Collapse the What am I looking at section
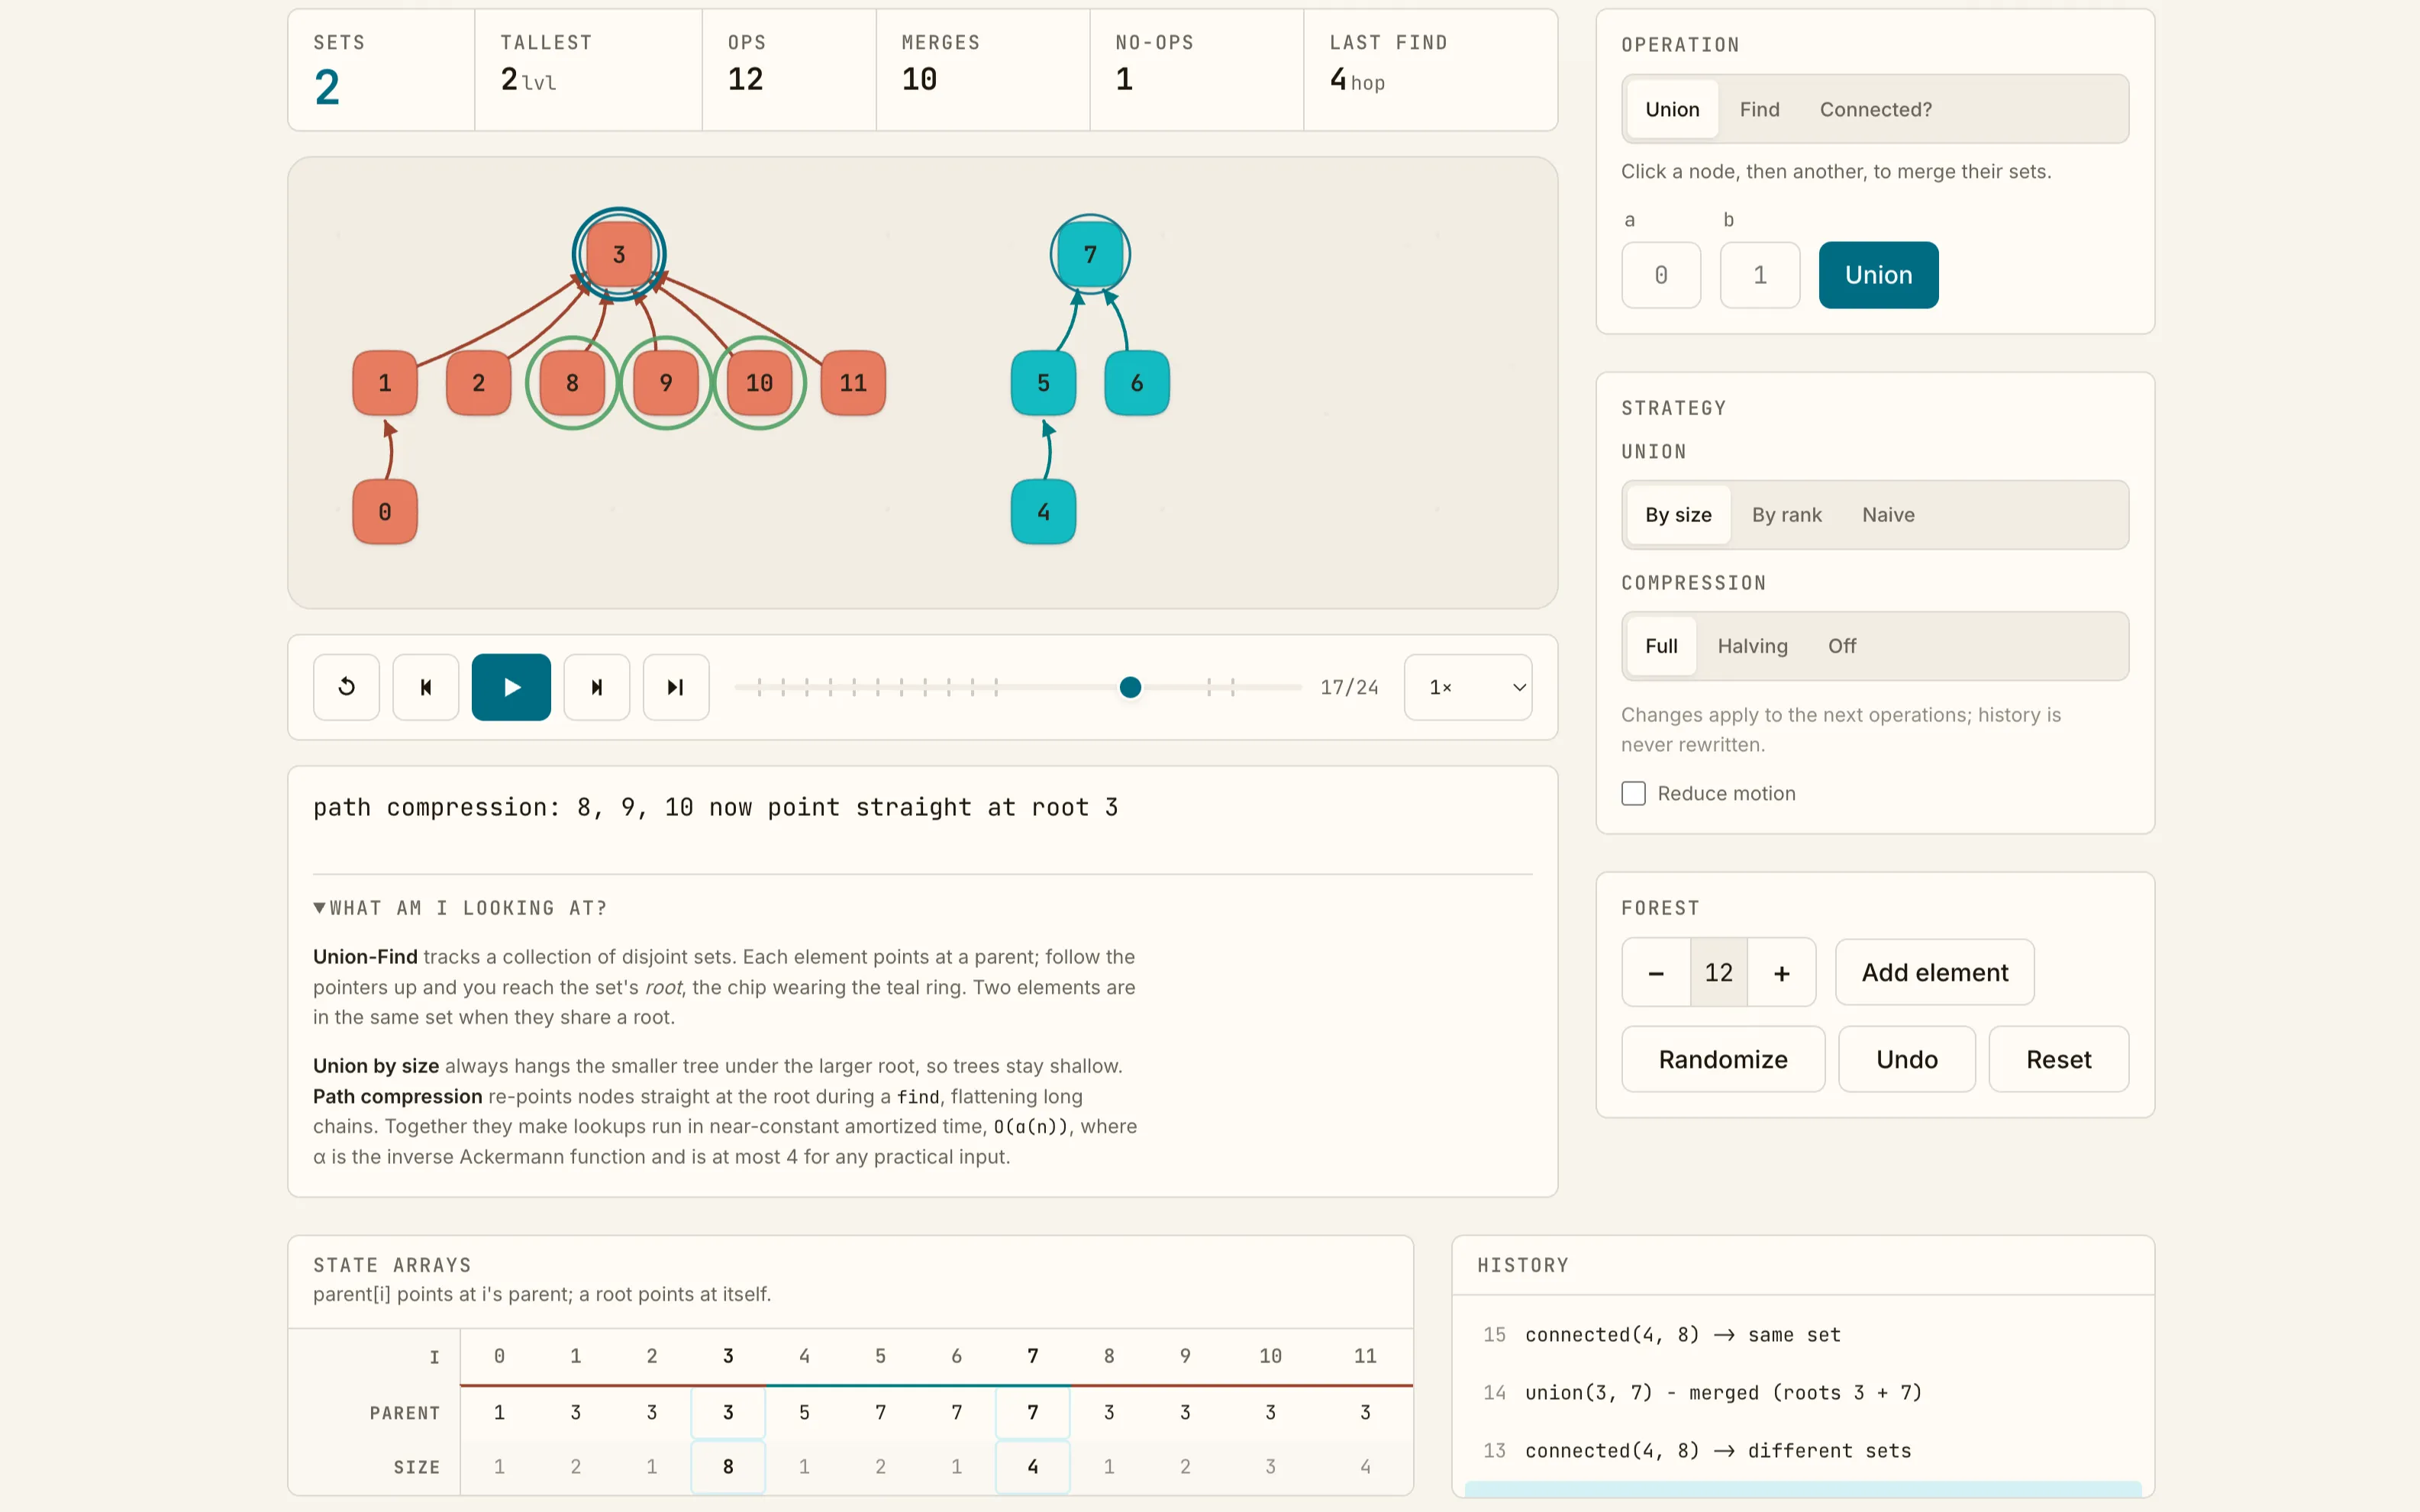2420x1512 pixels. tap(461, 908)
